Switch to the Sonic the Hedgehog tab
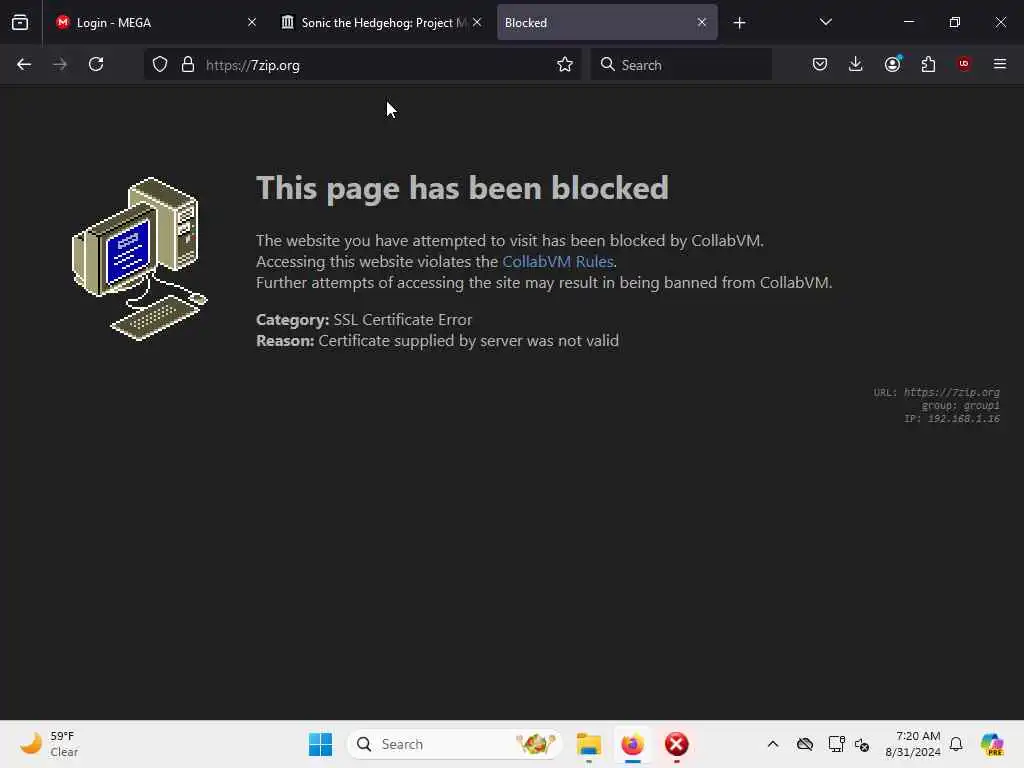The image size is (1024, 768). coord(382,22)
